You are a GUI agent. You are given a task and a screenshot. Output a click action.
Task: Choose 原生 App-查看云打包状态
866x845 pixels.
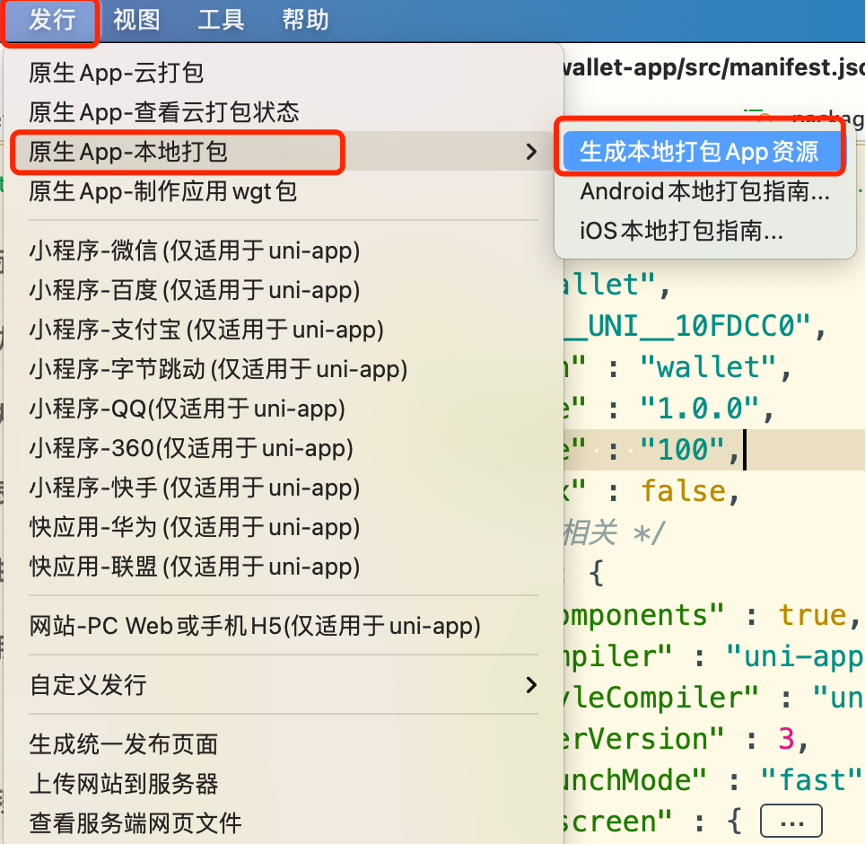click(x=283, y=112)
